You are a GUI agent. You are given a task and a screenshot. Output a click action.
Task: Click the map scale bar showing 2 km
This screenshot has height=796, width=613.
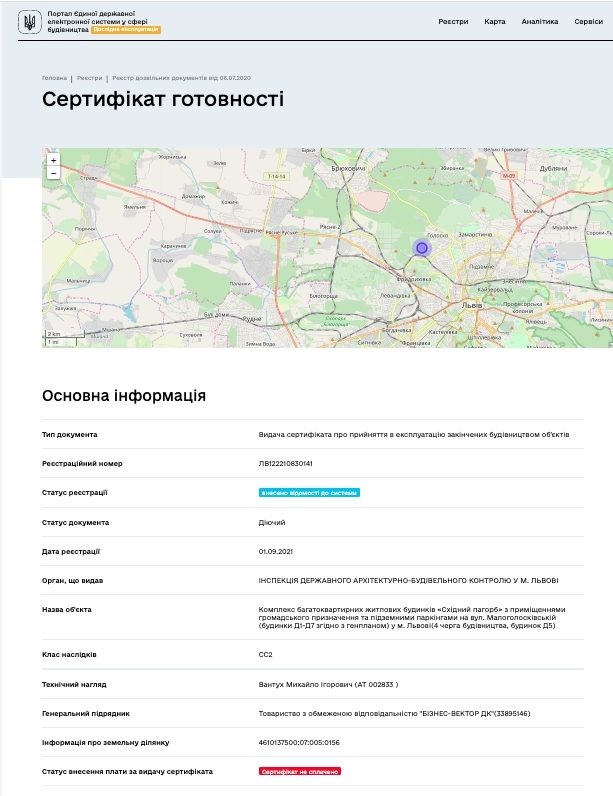tap(65, 334)
